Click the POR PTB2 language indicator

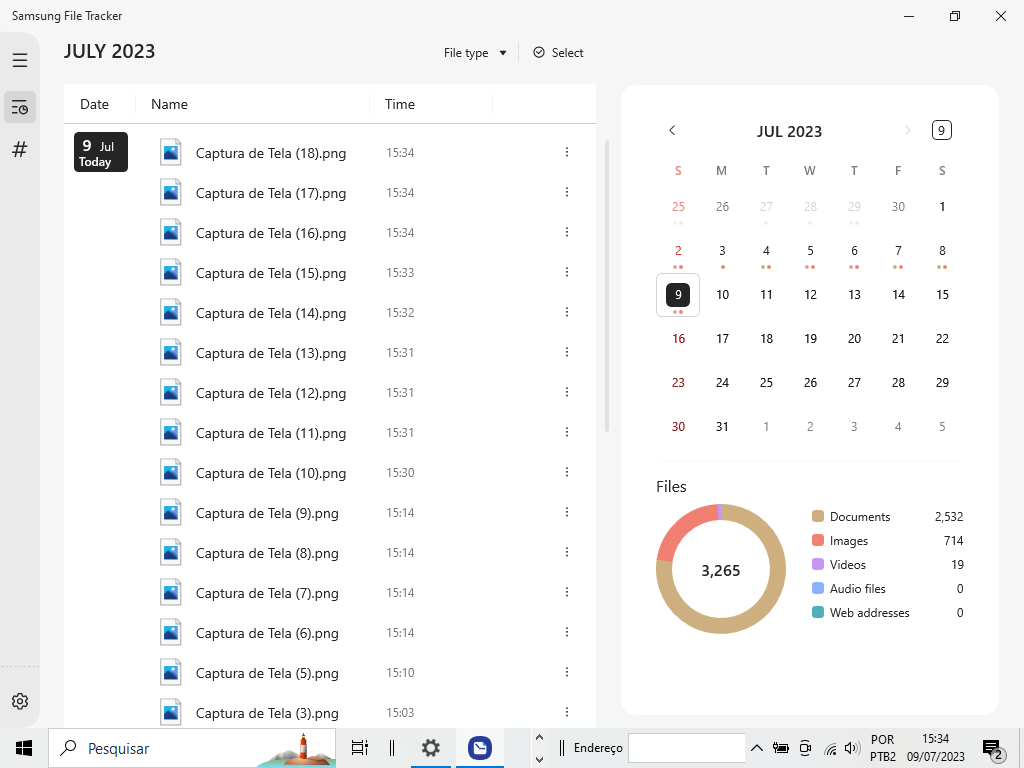point(882,748)
